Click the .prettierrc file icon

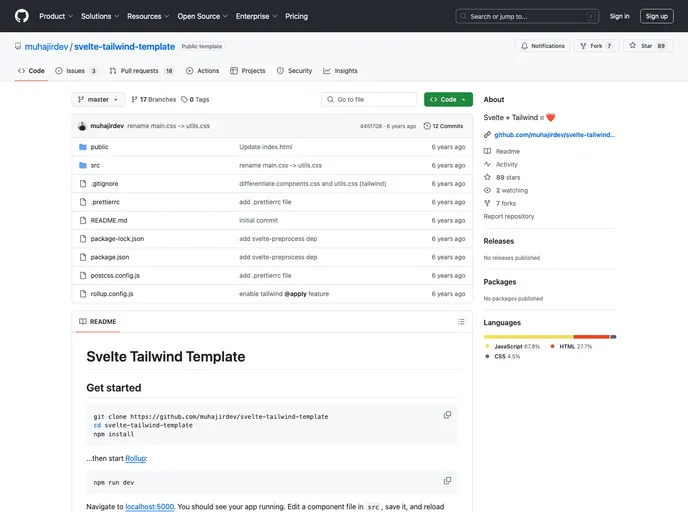82,202
